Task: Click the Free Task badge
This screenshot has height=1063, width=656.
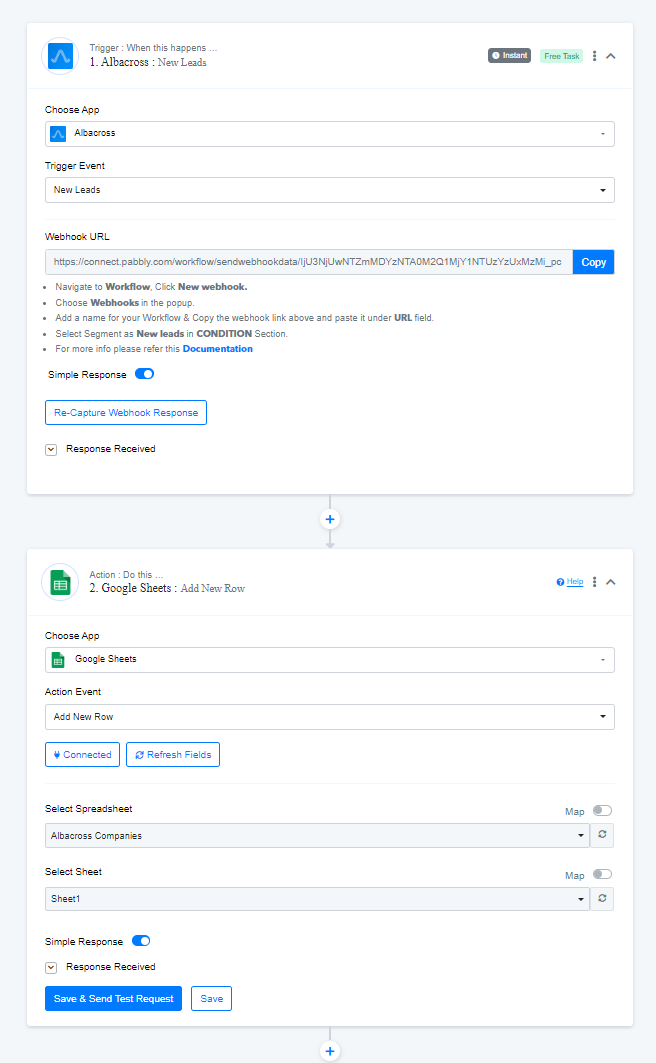Action: [x=561, y=56]
